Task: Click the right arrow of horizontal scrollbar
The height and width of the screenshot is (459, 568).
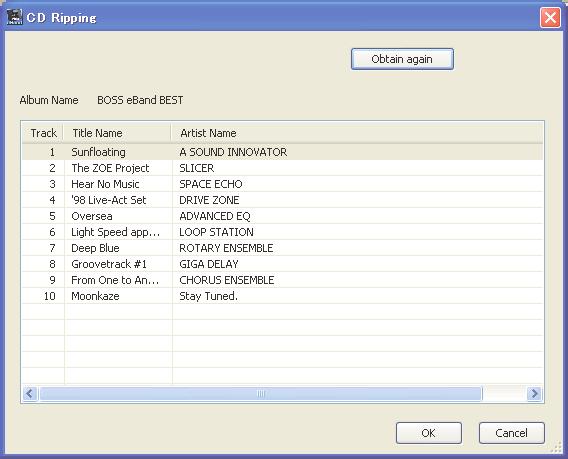Action: click(x=534, y=393)
